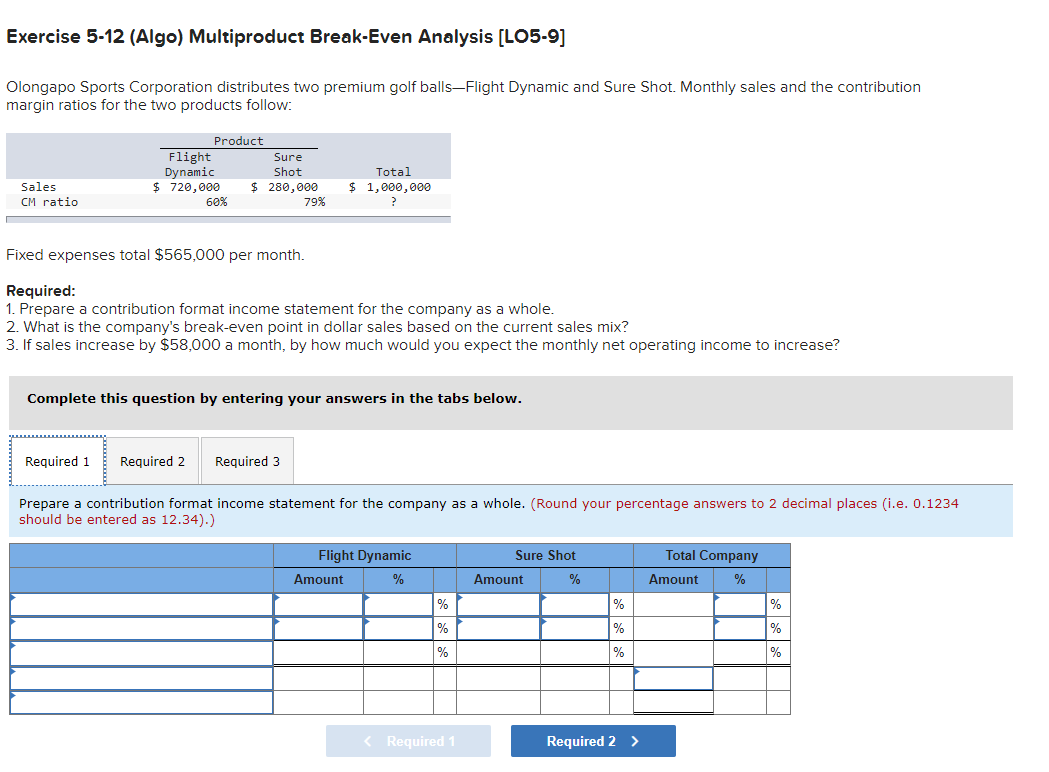
Task: Click the third row Sure Shot percentage cell
Action: pyautogui.click(x=576, y=652)
